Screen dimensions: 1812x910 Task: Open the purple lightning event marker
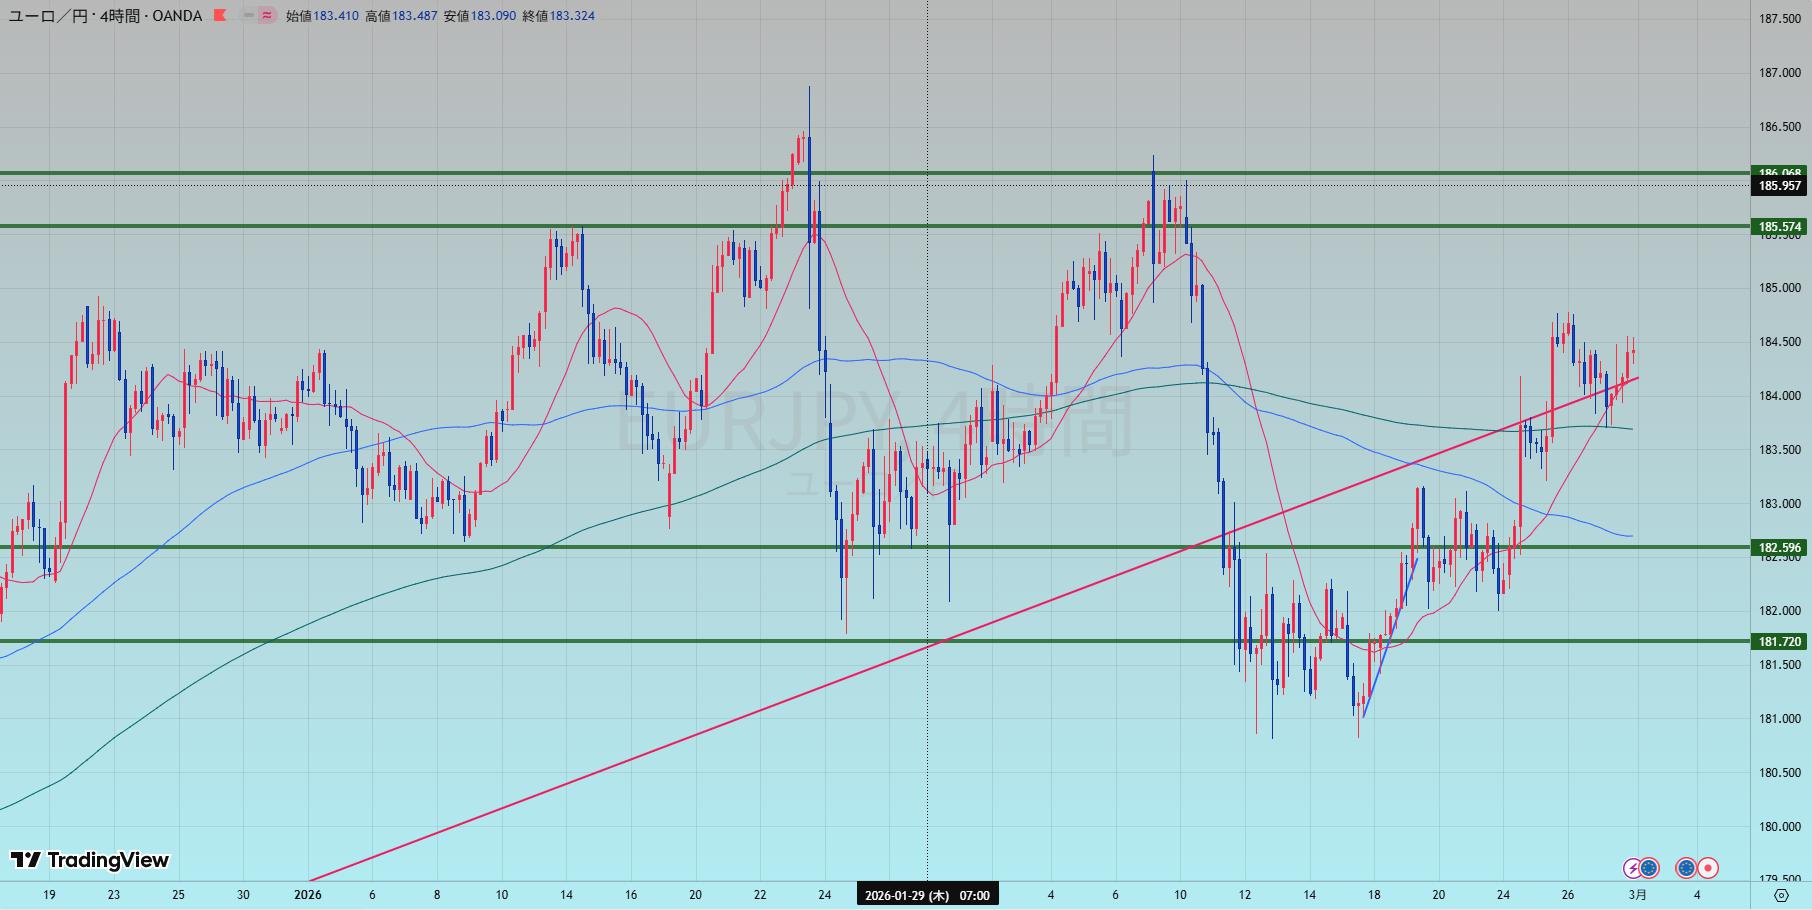1631,868
